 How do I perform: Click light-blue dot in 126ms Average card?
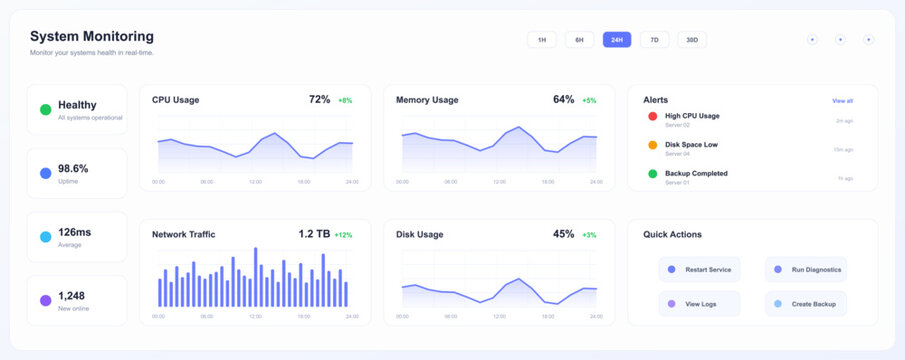pos(46,237)
